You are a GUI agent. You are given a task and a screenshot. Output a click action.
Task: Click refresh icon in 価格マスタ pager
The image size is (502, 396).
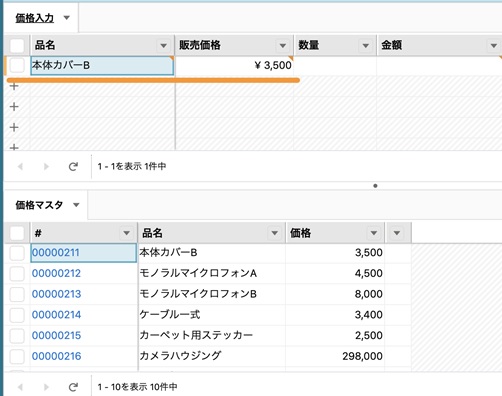click(x=73, y=387)
